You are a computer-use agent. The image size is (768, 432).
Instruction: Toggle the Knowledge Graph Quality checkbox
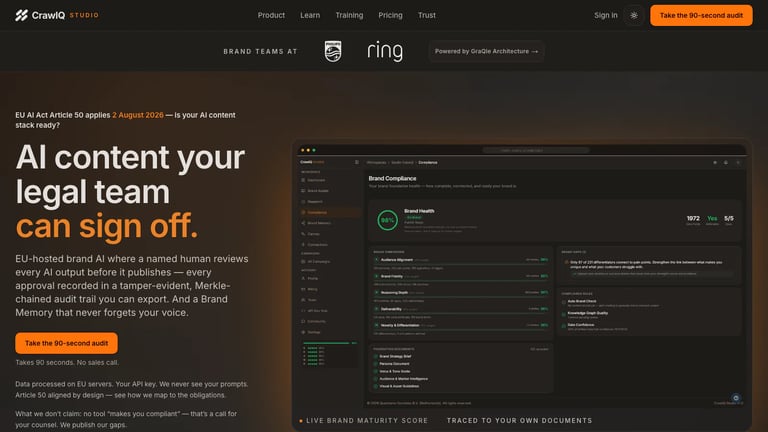(564, 314)
